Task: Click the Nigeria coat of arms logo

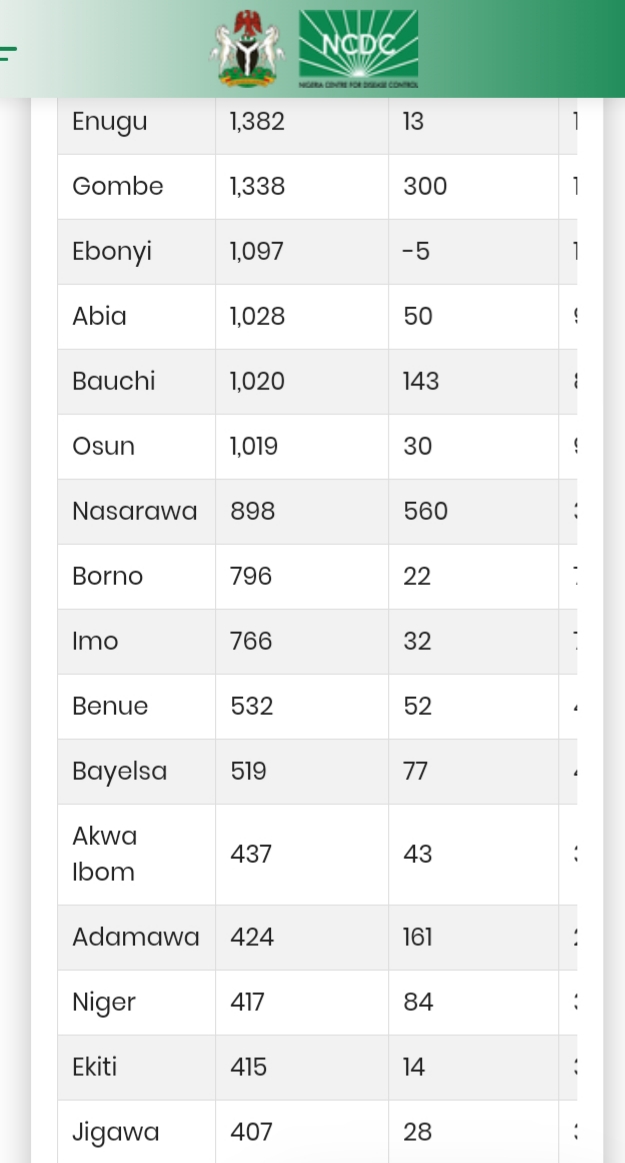Action: point(246,48)
